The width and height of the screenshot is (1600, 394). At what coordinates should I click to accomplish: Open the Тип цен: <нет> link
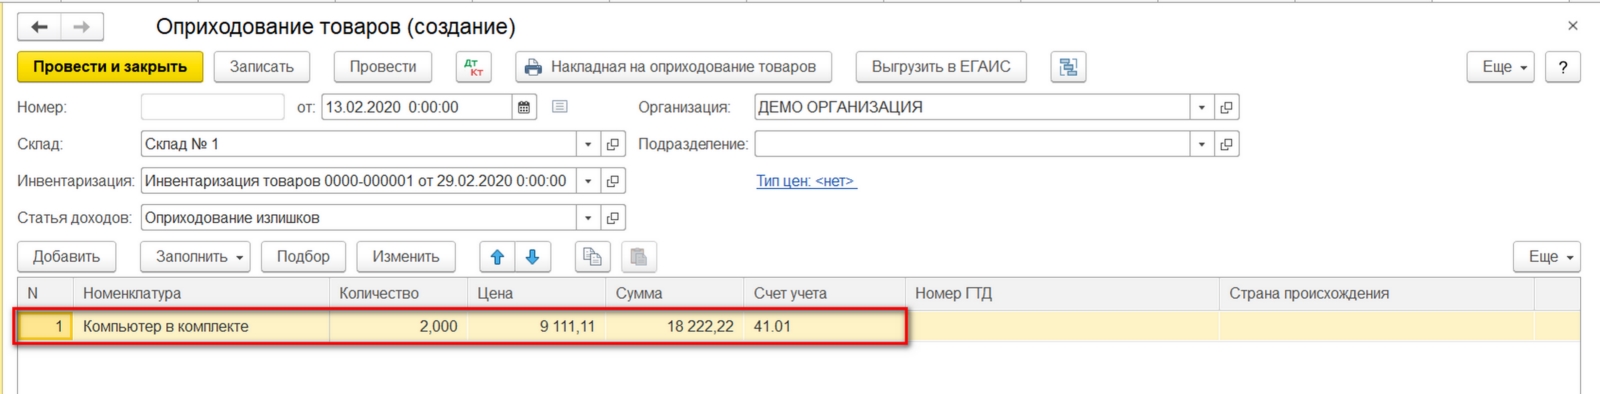[806, 181]
